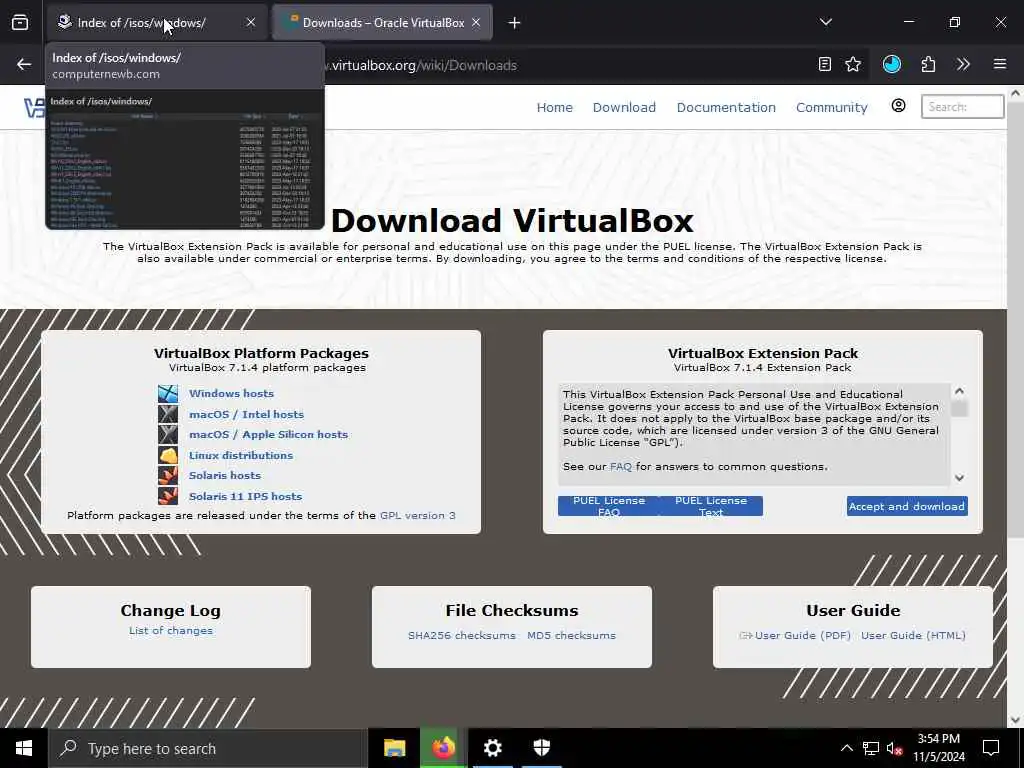The image size is (1024, 768).
Task: Select the Downloads – Oracle VirtualBox tab
Action: pos(383,22)
